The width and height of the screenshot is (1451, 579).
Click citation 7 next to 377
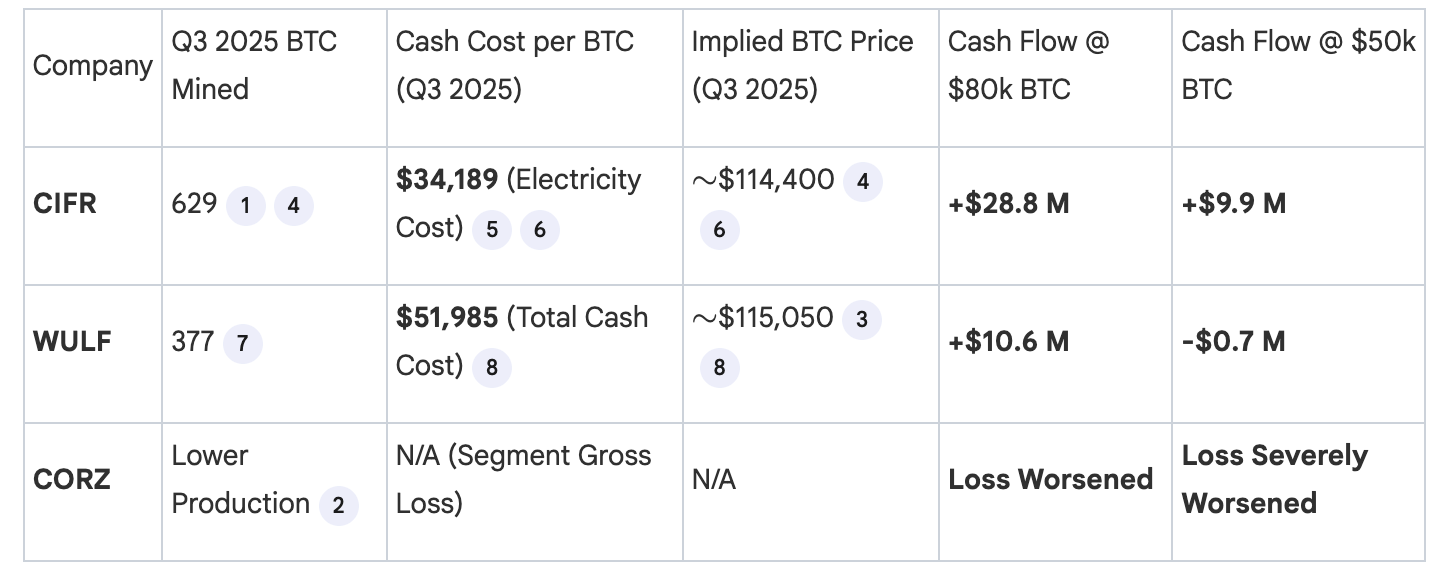(242, 345)
